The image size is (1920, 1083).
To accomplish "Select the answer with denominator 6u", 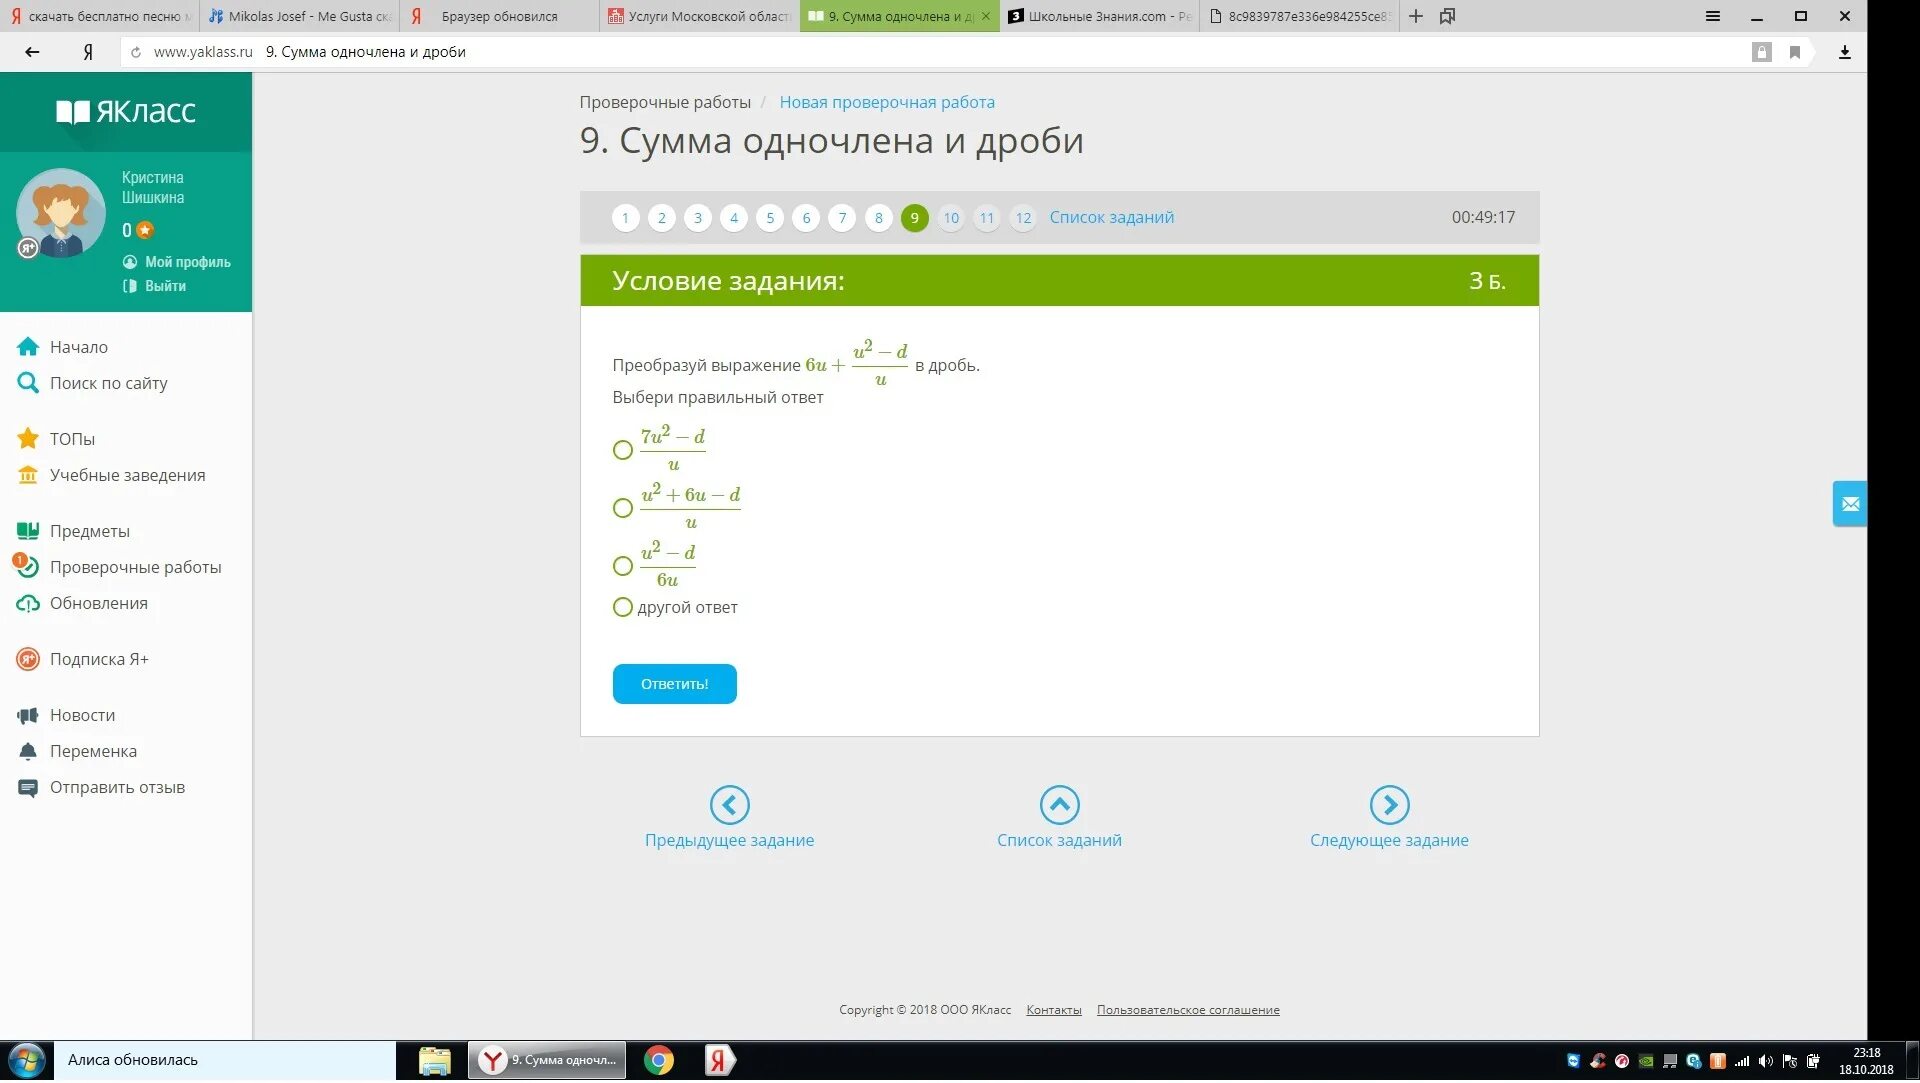I will coord(623,566).
